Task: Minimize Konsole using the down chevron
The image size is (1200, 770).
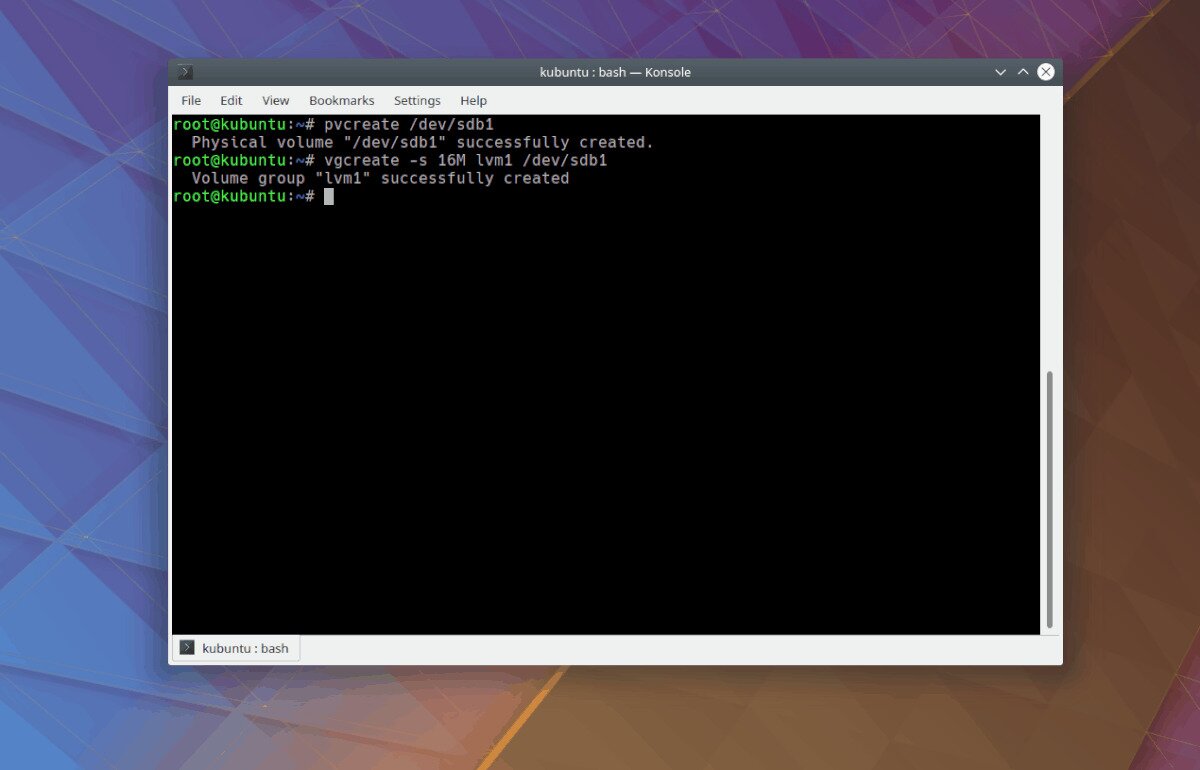Action: tap(1000, 71)
